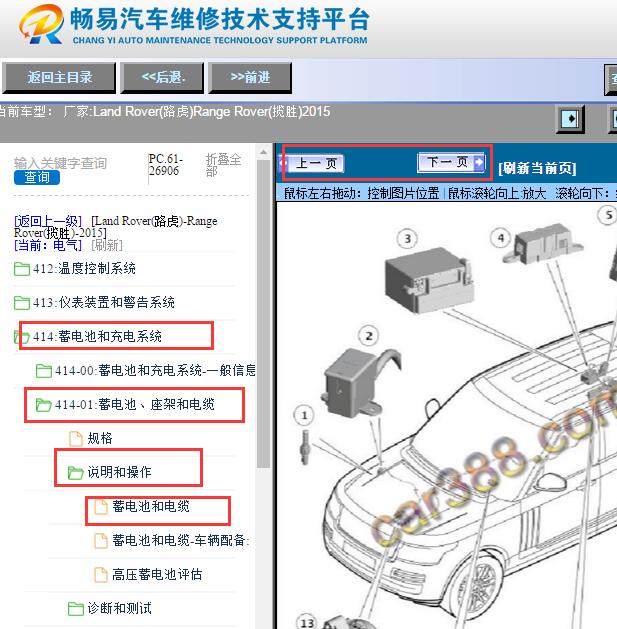This screenshot has height=629, width=617.
Task: Click the folder icon beside 413:仪表装置和警告系统
Action: pos(22,303)
